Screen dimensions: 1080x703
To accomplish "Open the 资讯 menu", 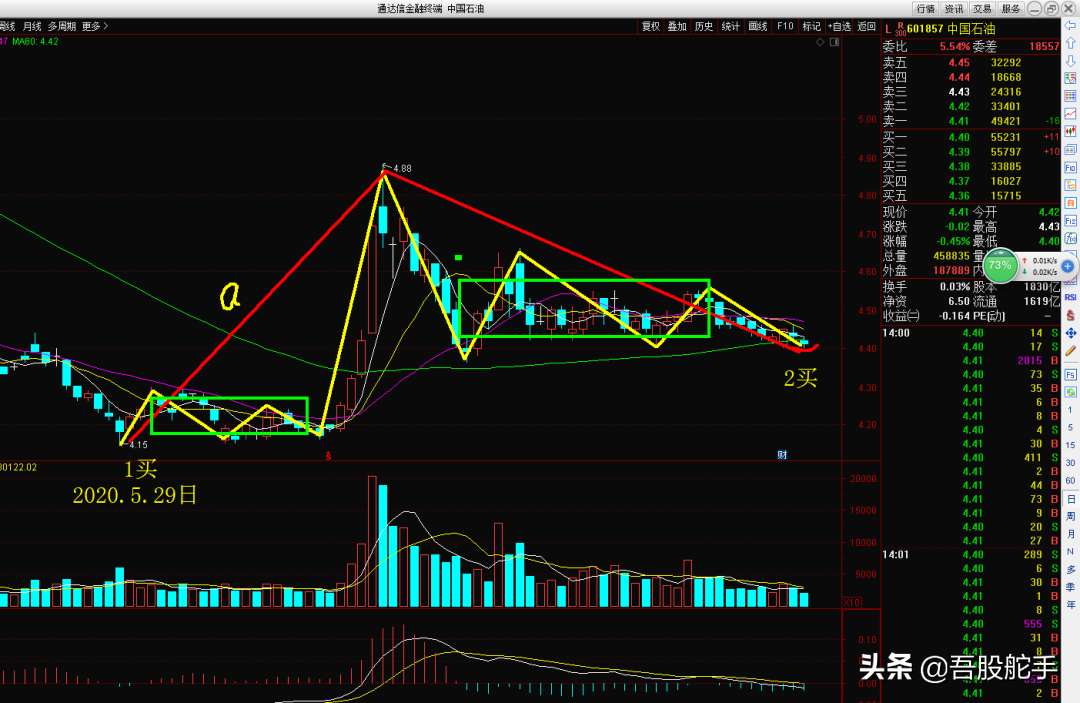I will (x=954, y=9).
